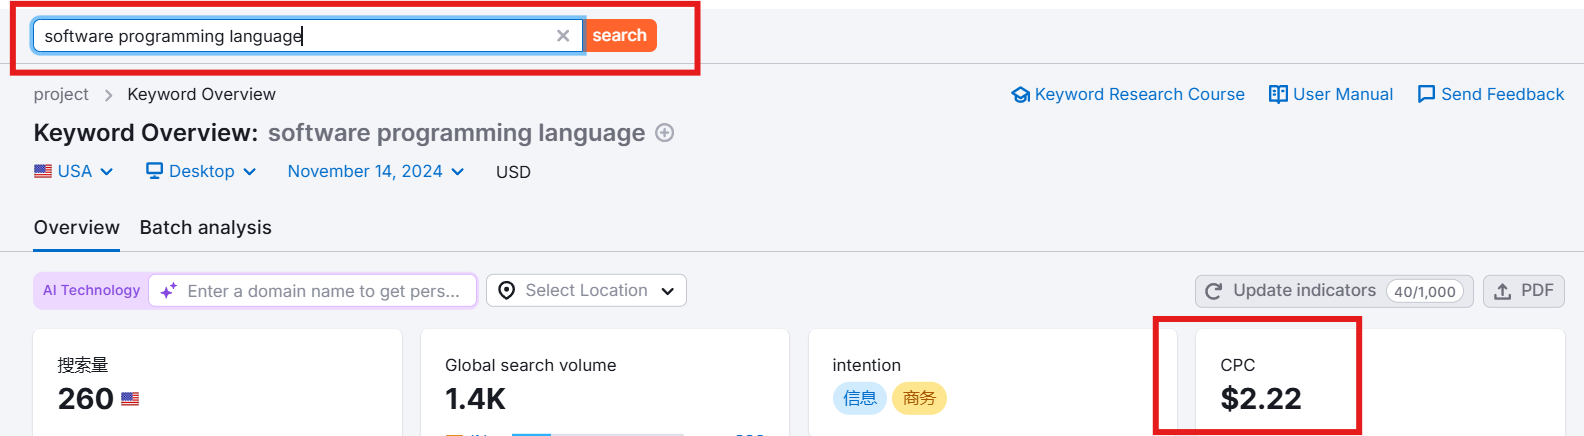The image size is (1584, 436).
Task: Focus the domain name input field
Action: pyautogui.click(x=313, y=291)
